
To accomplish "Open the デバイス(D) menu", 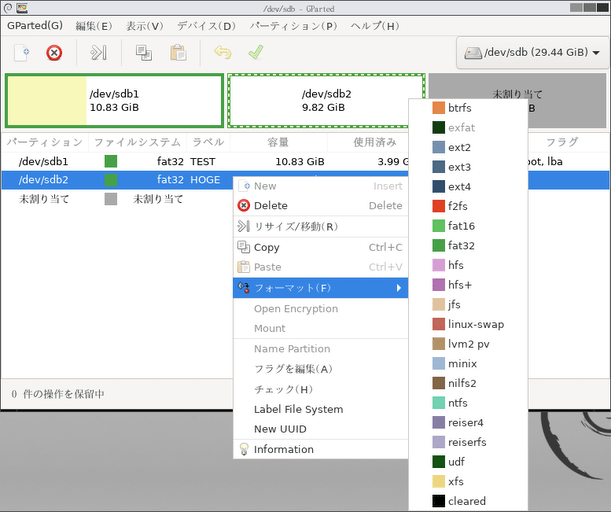I will (x=206, y=26).
